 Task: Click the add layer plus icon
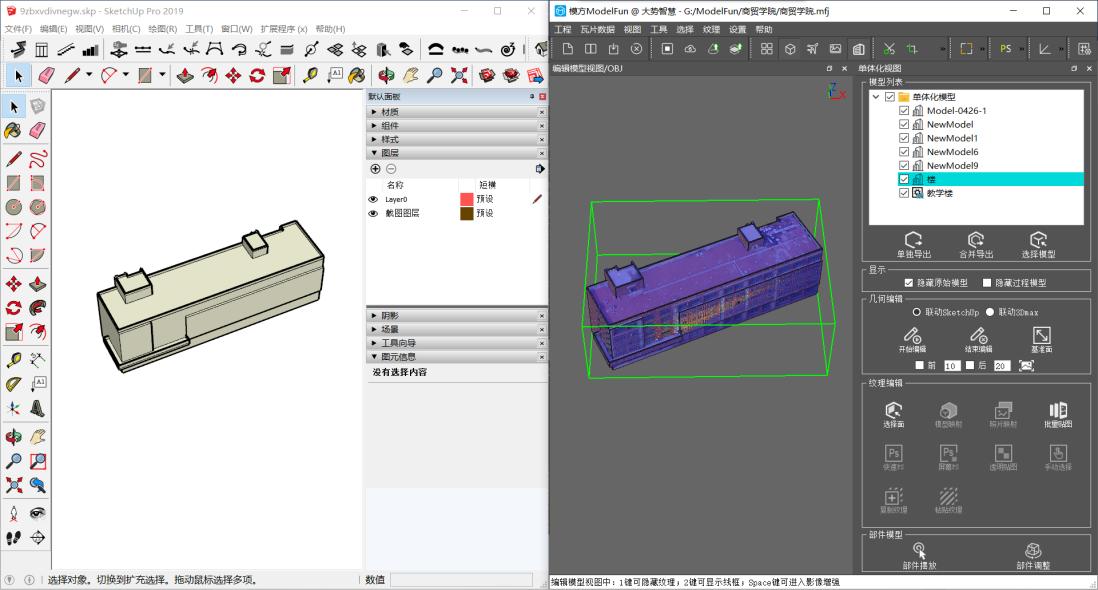tap(375, 169)
